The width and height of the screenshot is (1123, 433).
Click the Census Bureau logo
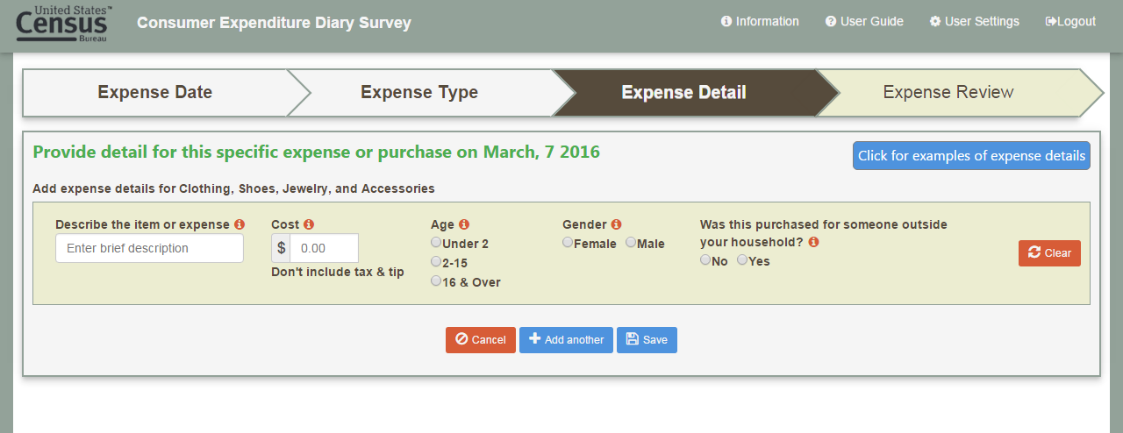pyautogui.click(x=65, y=25)
